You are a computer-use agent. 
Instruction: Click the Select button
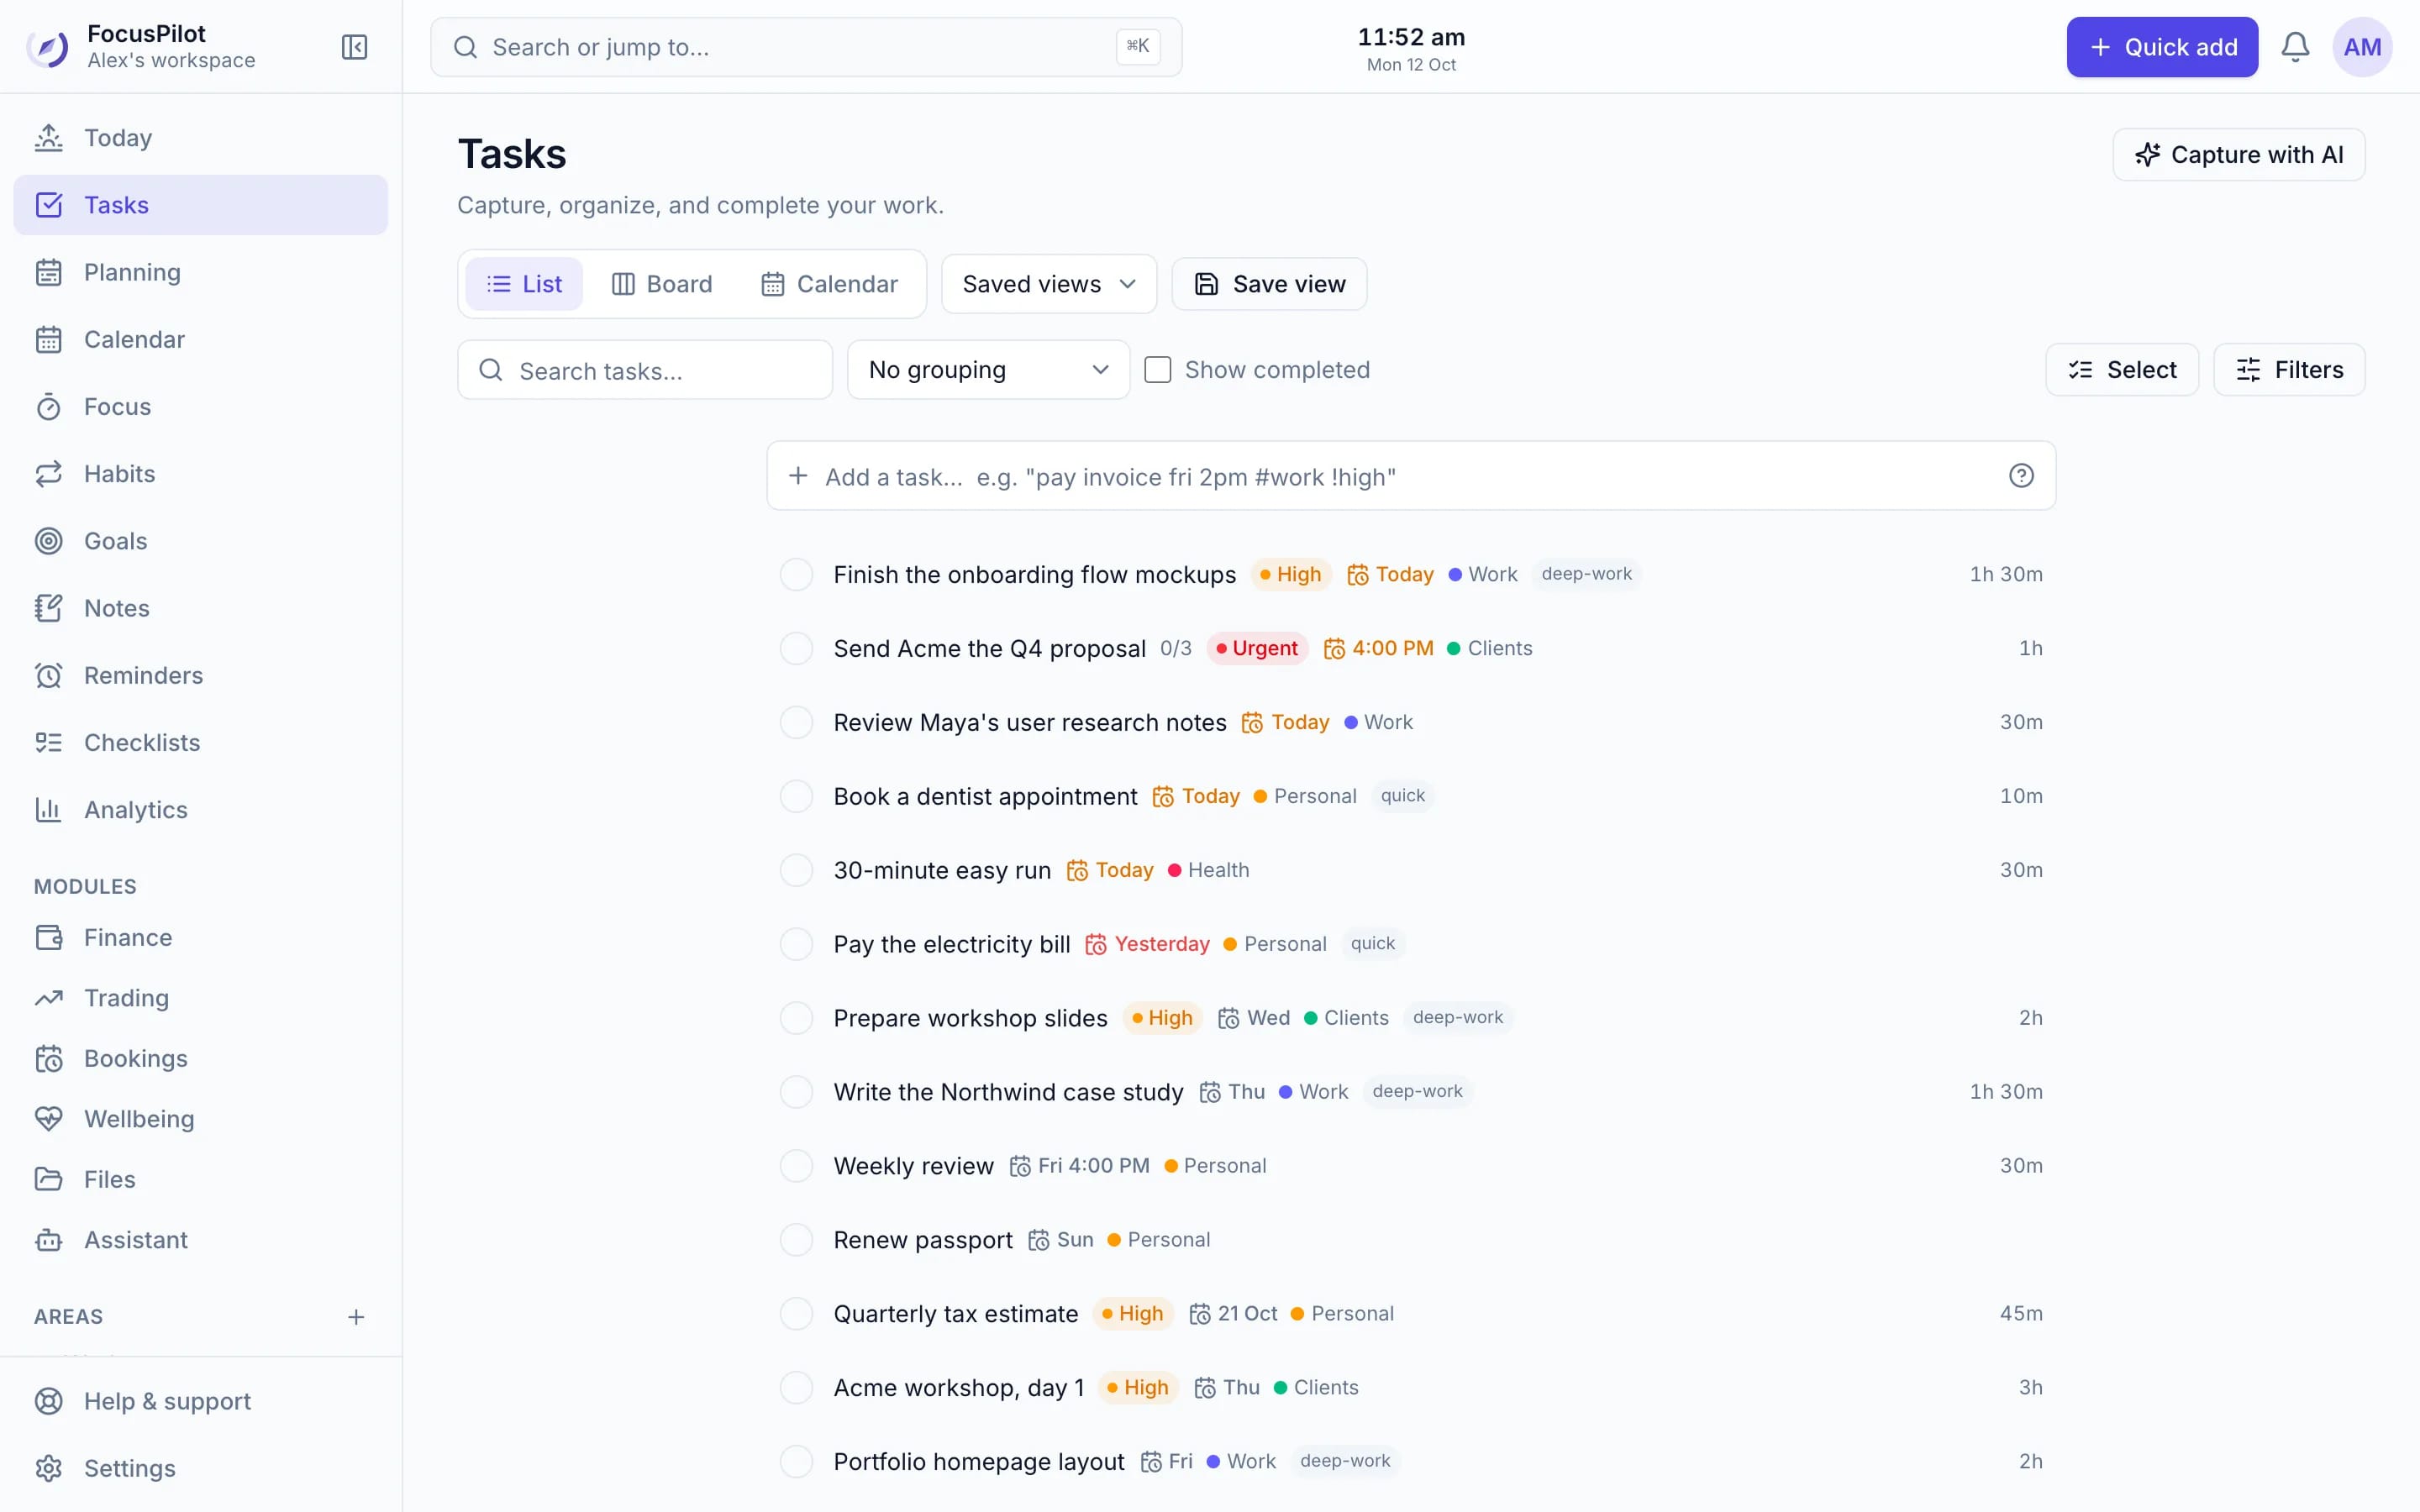(2122, 370)
